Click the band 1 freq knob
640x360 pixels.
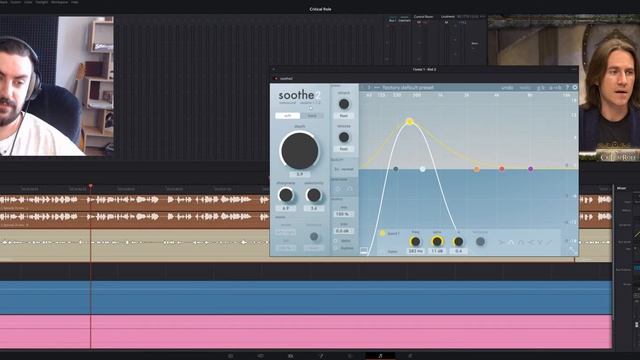point(415,242)
